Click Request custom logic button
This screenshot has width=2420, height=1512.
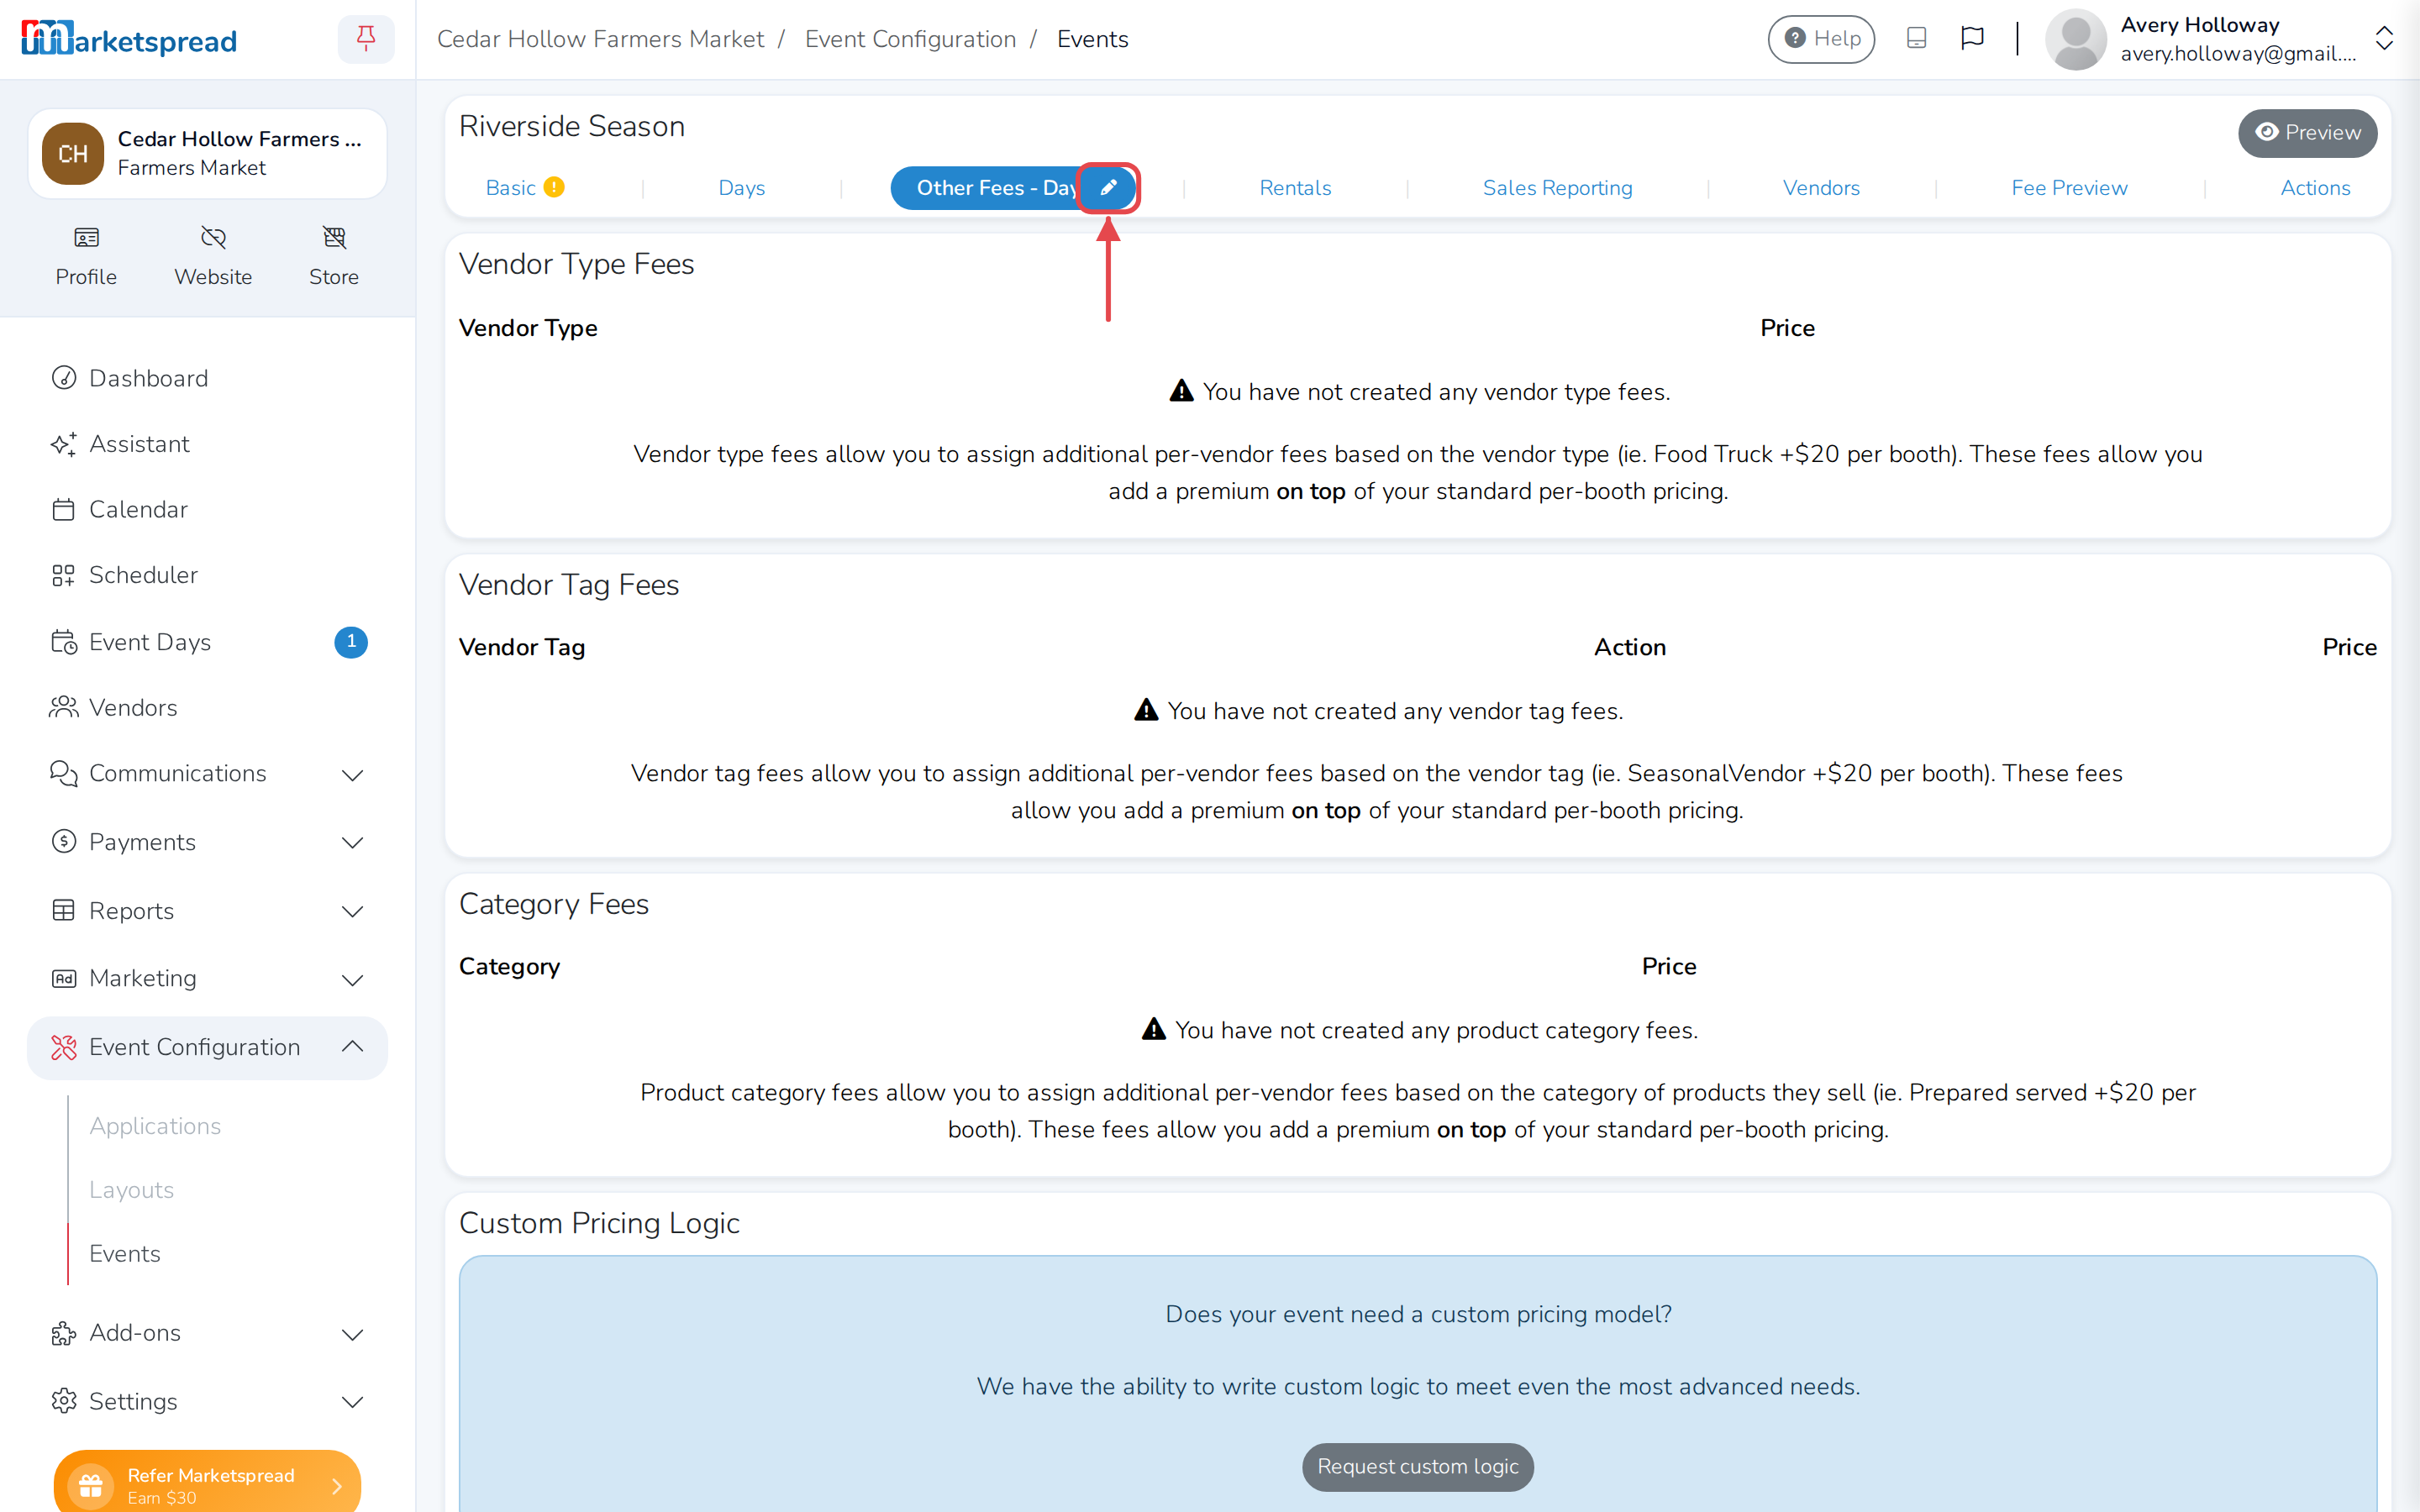(x=1417, y=1466)
